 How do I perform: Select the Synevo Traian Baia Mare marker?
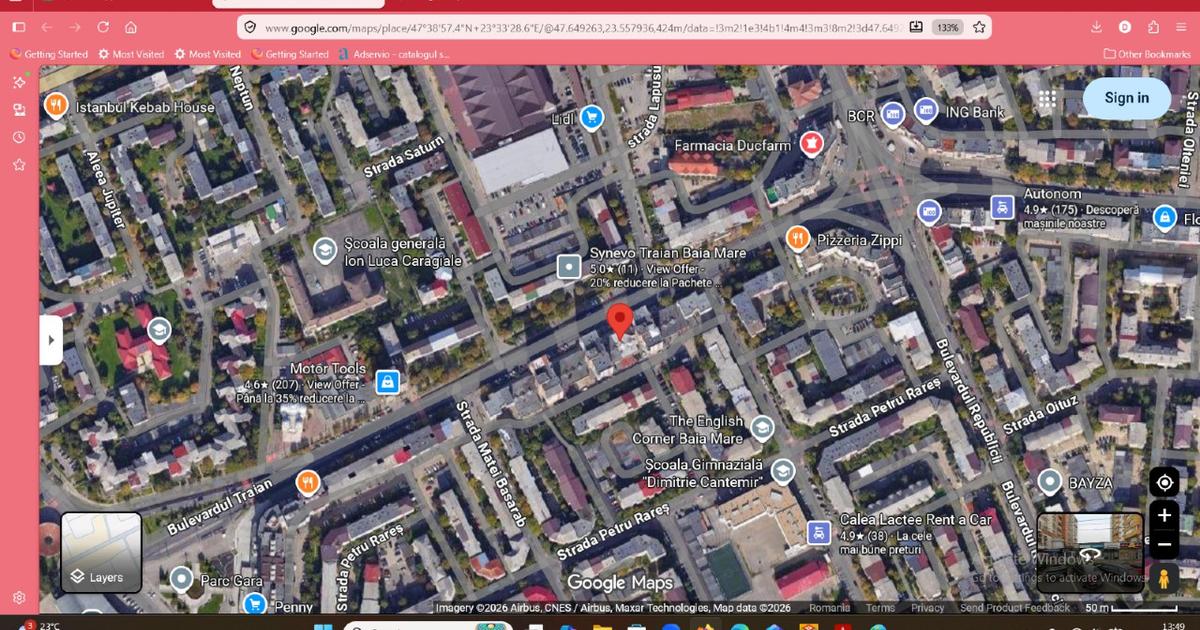[569, 267]
